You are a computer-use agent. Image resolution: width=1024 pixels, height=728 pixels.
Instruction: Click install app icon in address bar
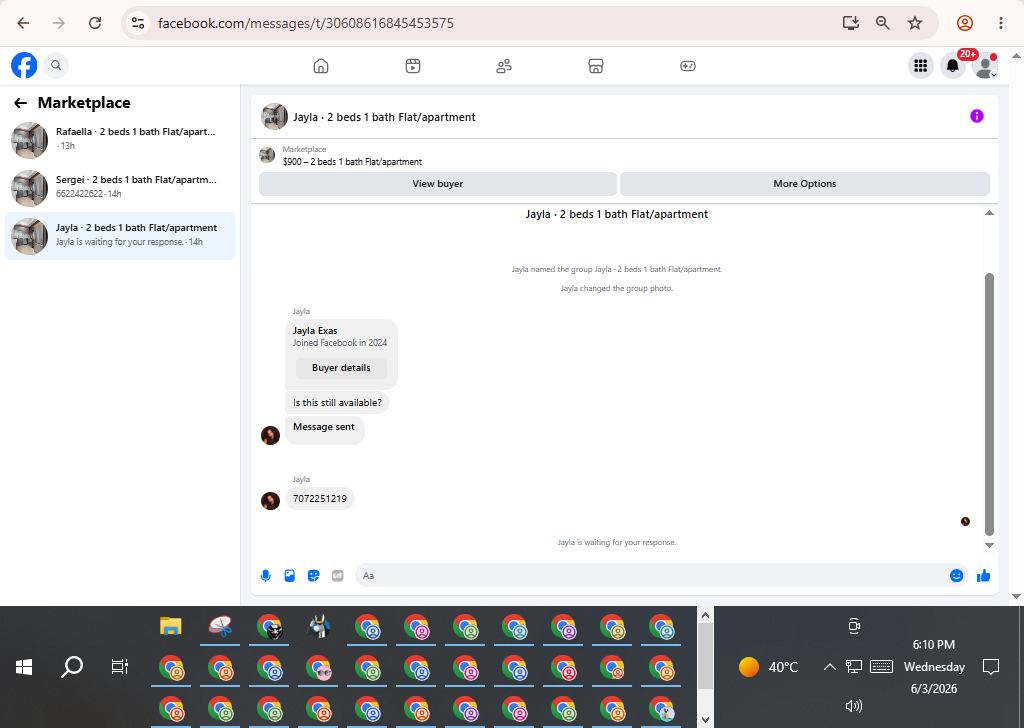[850, 23]
